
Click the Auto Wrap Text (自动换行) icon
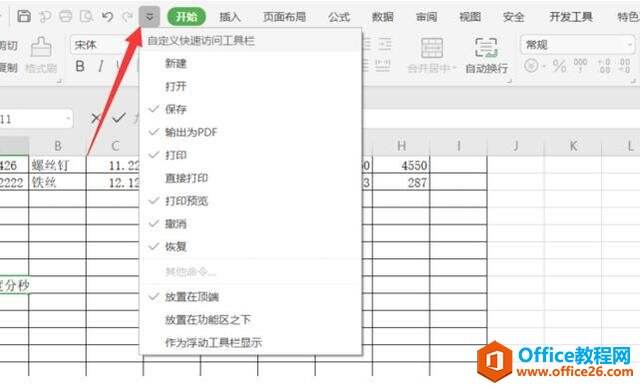tap(486, 47)
